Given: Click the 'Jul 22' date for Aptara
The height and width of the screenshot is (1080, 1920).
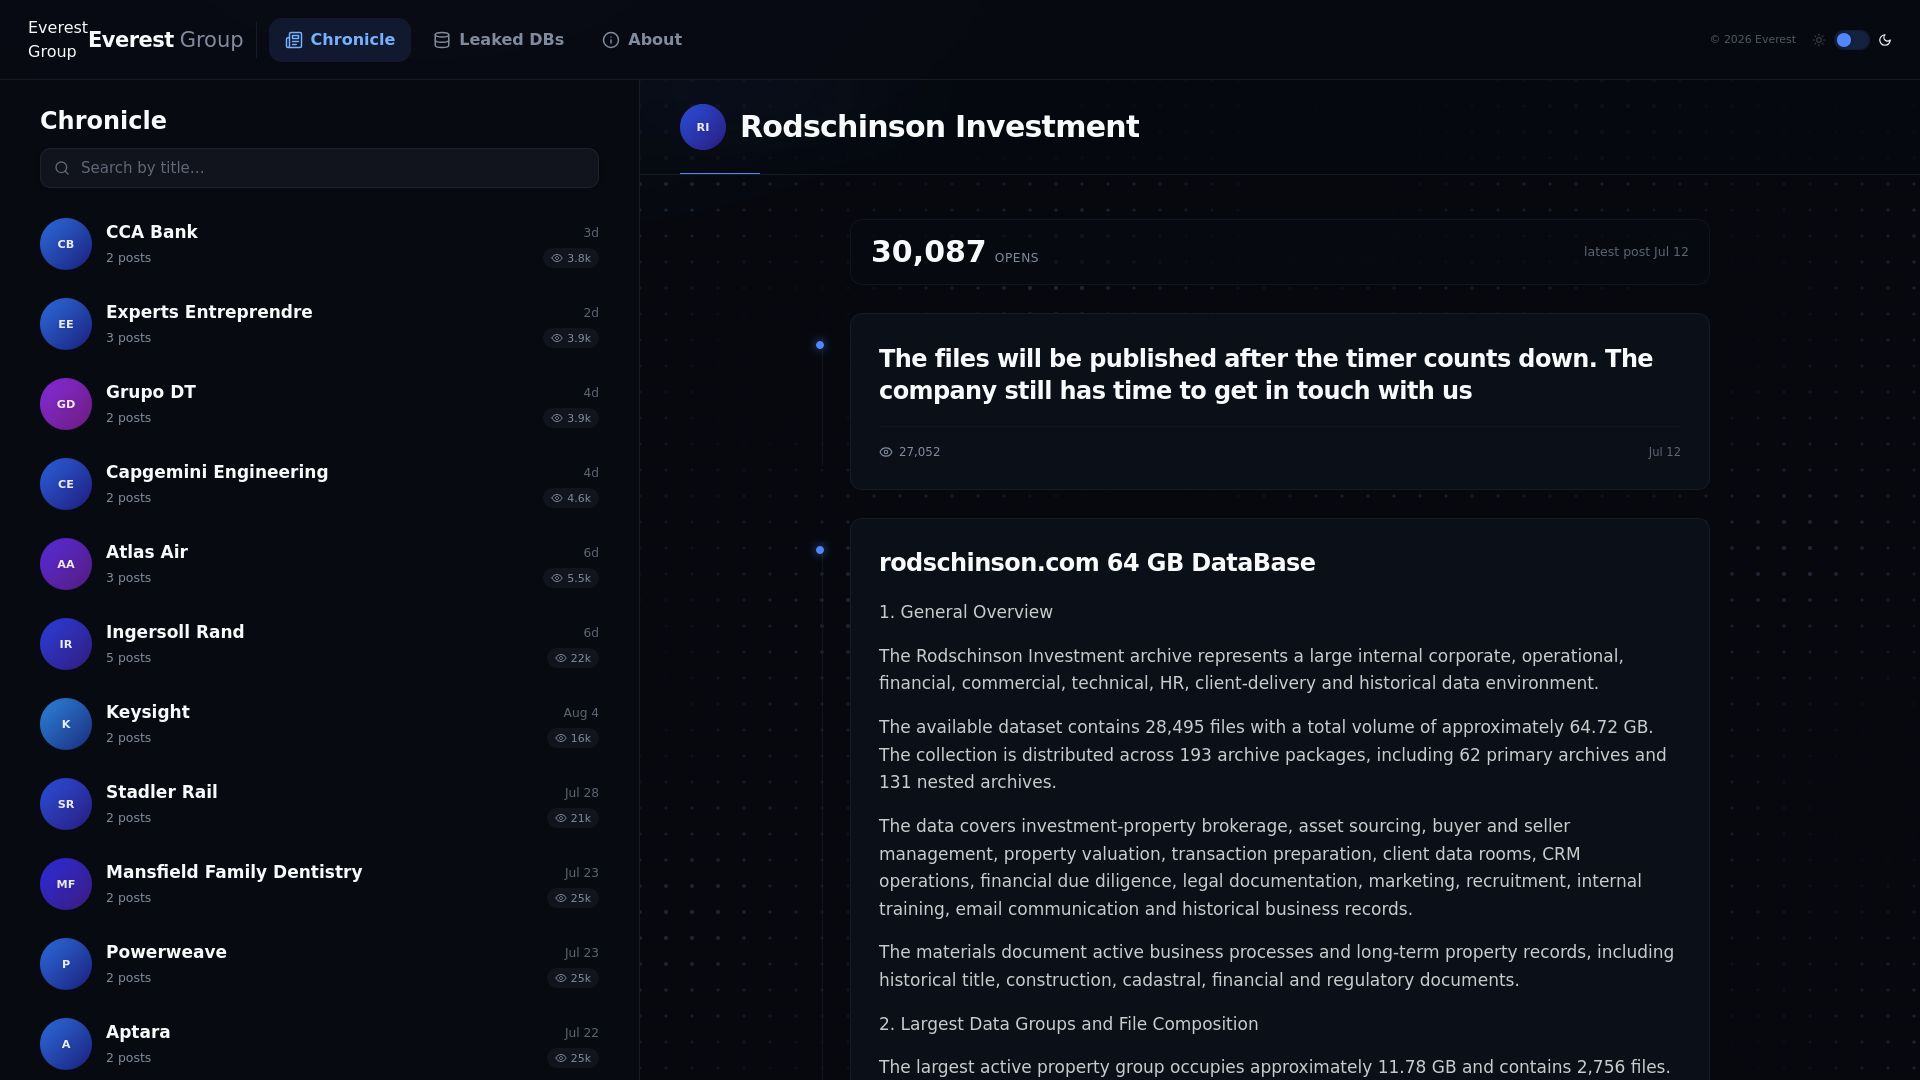Looking at the screenshot, I should (581, 1033).
